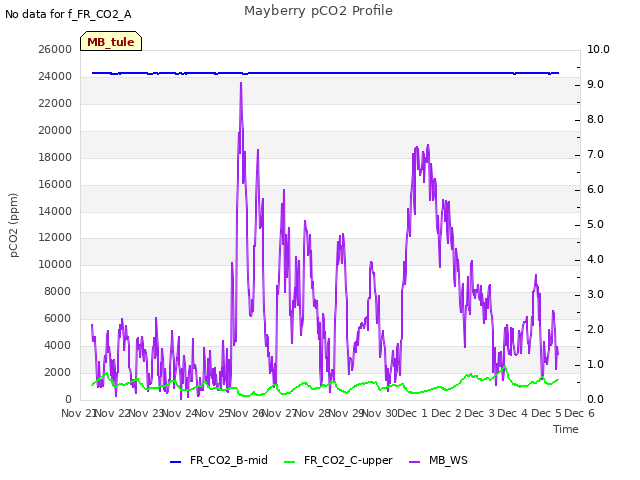
Task: Click the purple MB_WS legend swatch
Action: pos(414,462)
